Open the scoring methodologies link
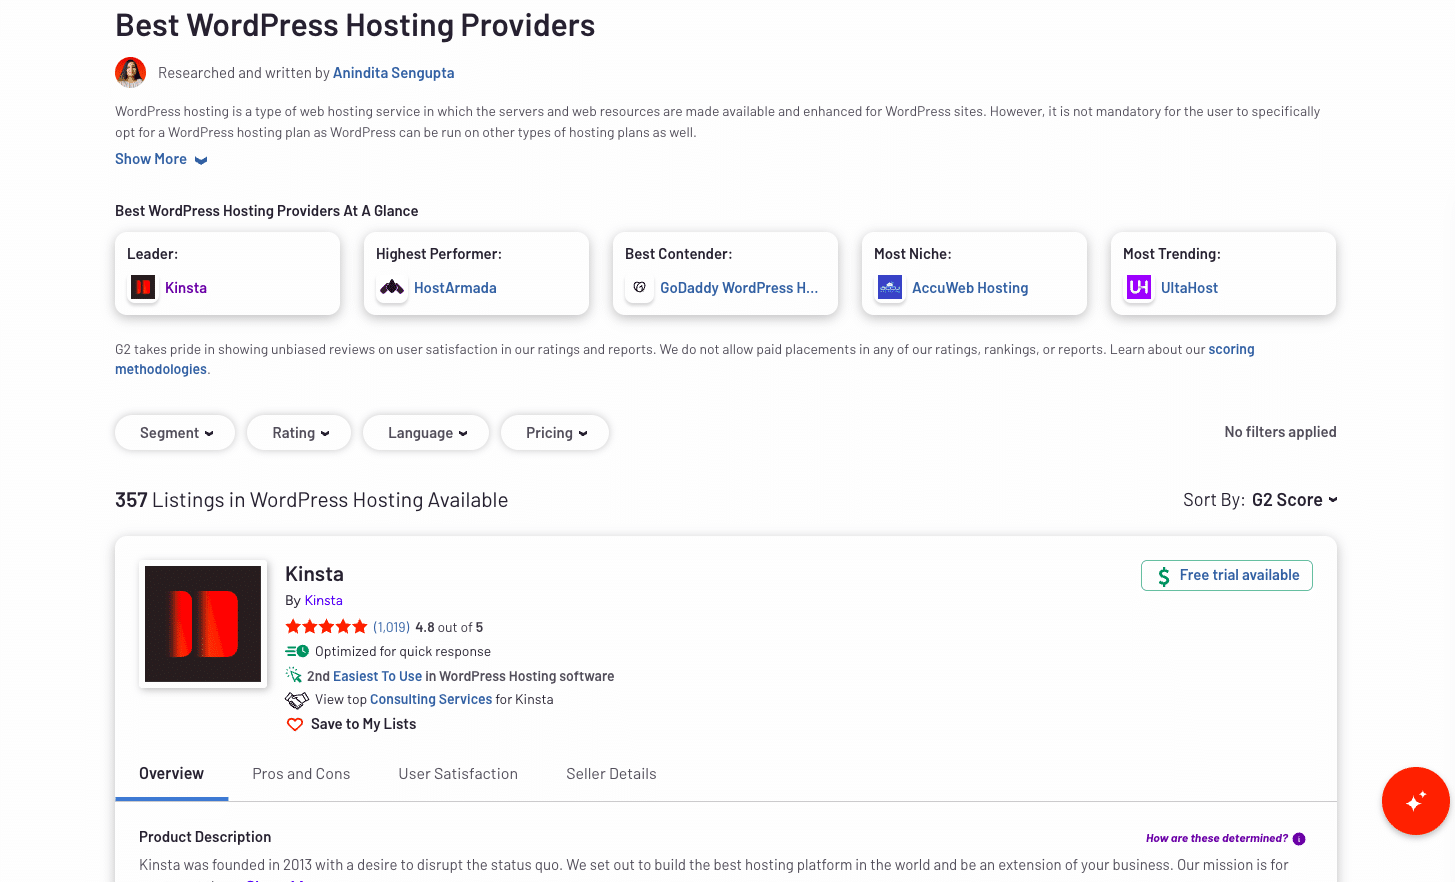The height and width of the screenshot is (882, 1455). [x=161, y=368]
